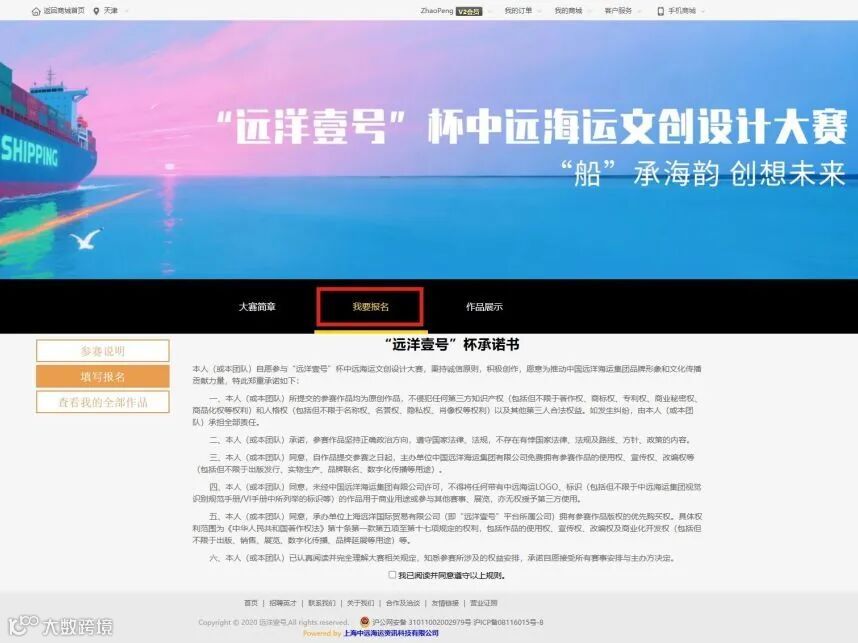Click the location pin icon next to 天津
This screenshot has width=858, height=643.
[x=96, y=11]
